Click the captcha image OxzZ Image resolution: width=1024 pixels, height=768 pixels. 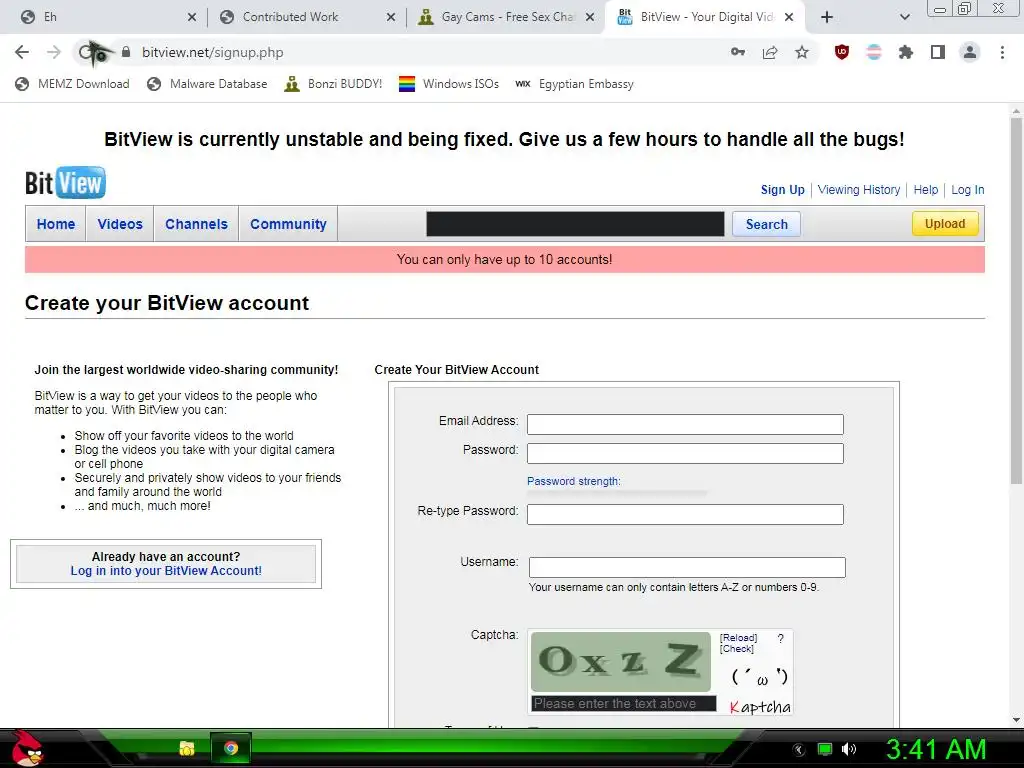(620, 662)
